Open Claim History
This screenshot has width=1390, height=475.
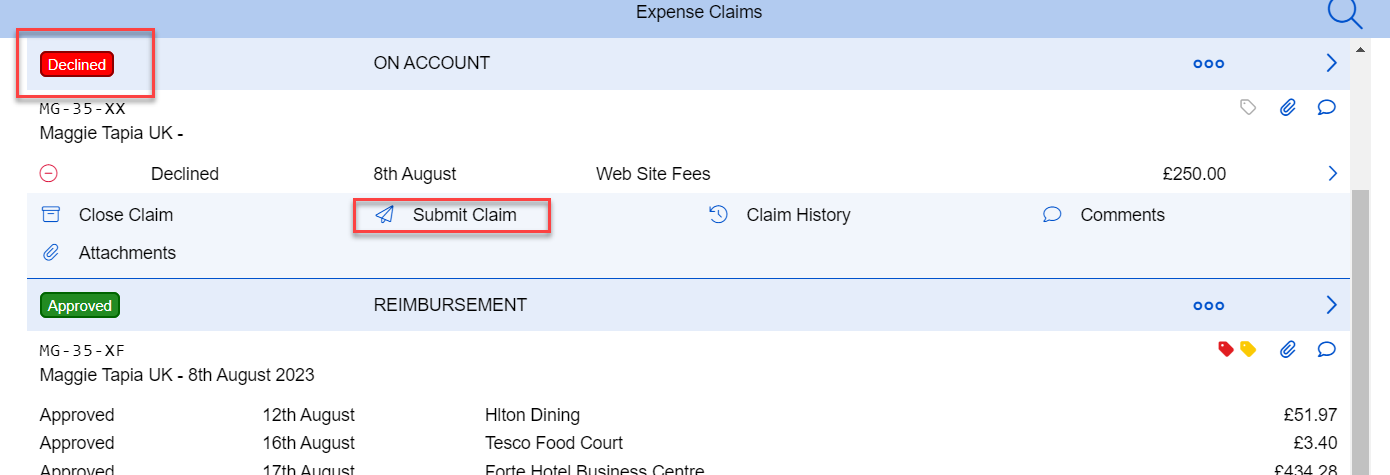pos(798,215)
